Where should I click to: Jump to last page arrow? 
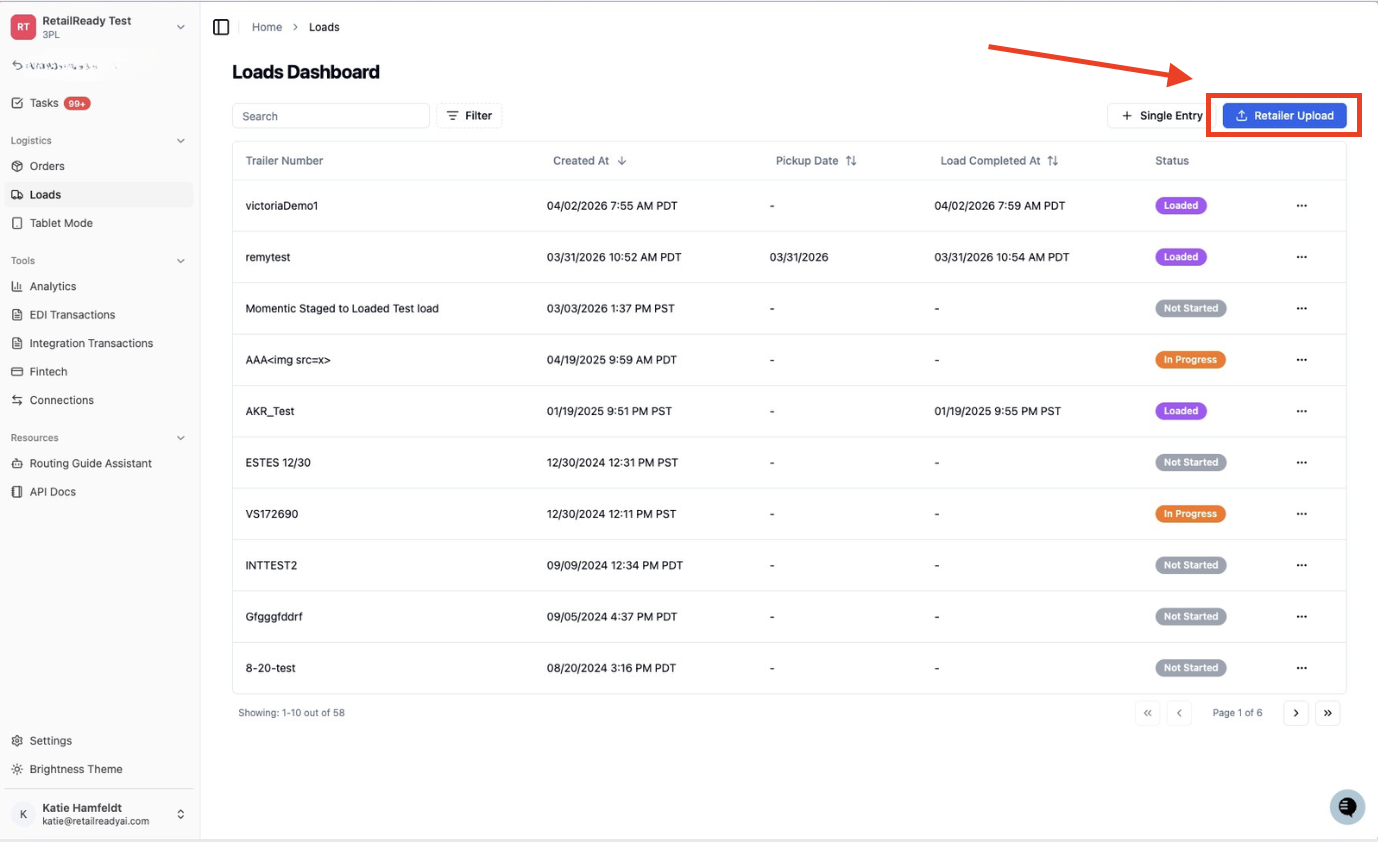[x=1328, y=713]
